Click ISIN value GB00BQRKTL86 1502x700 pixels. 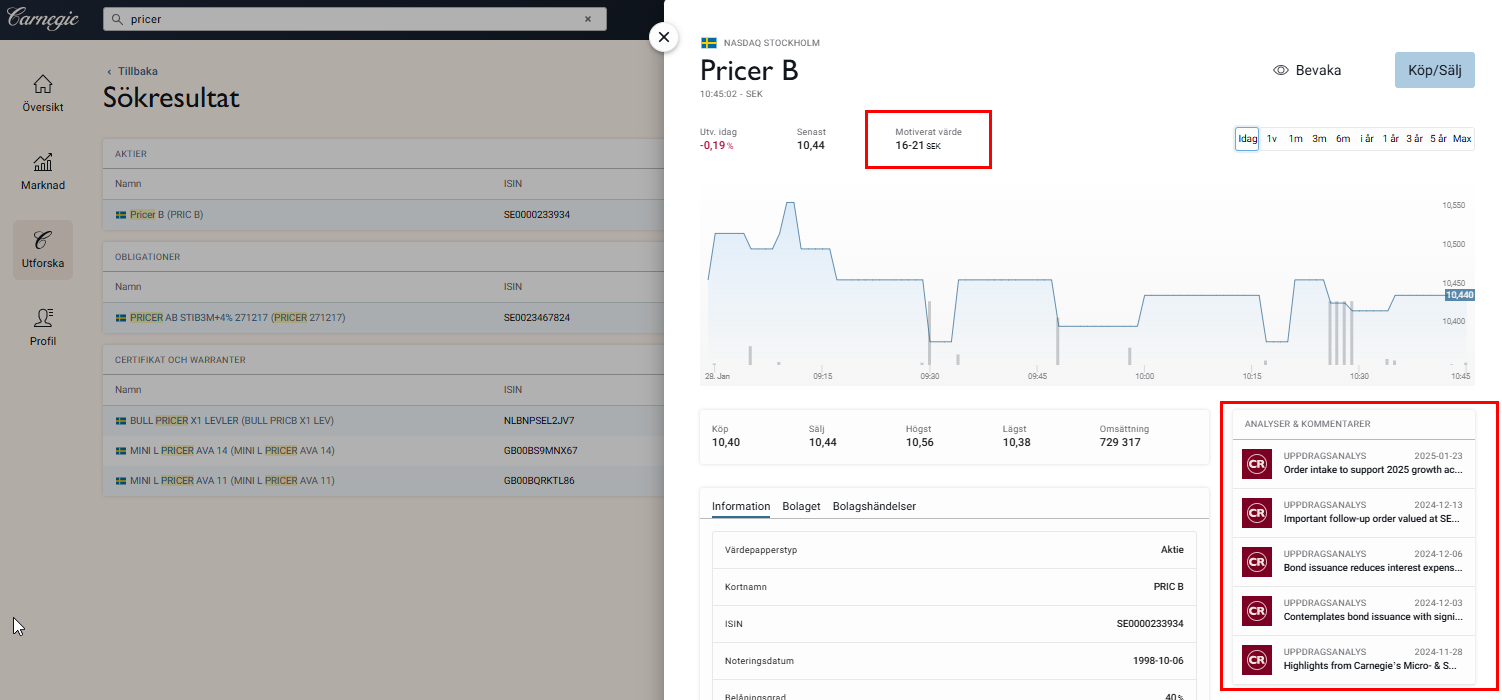tap(539, 480)
